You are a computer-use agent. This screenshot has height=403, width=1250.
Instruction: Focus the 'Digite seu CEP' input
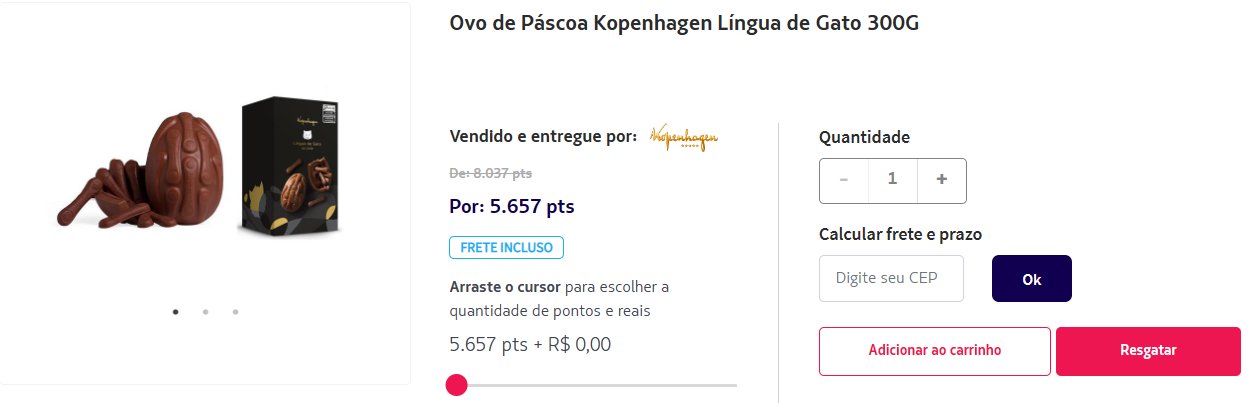tap(891, 278)
